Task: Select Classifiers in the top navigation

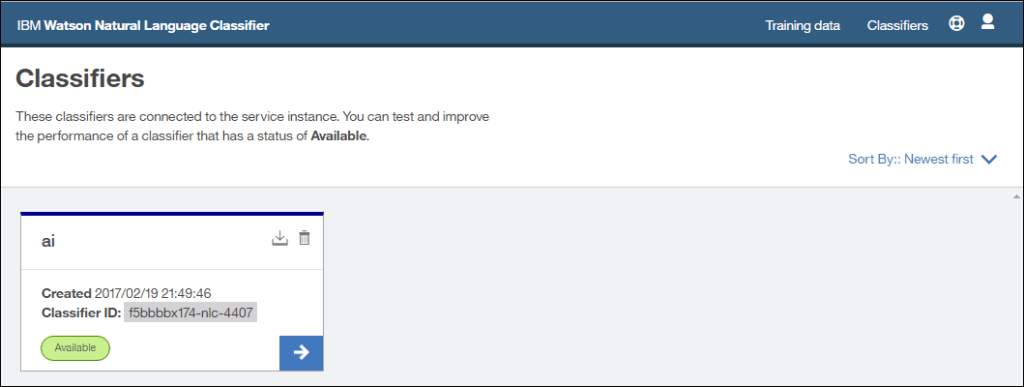Action: click(x=897, y=26)
